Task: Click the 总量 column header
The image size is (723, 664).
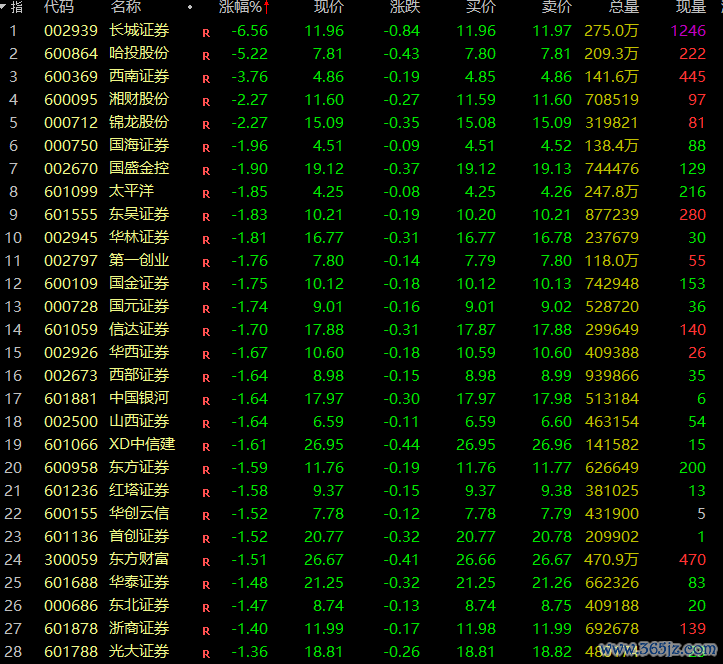Action: tap(624, 6)
